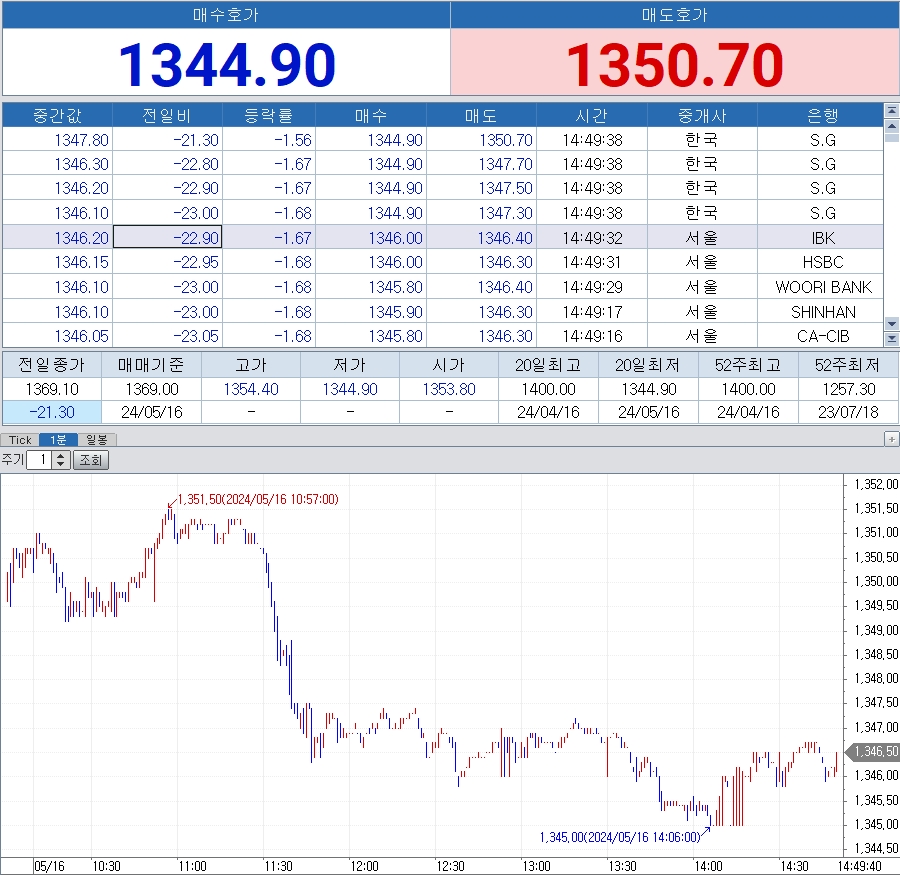Viewport: 900px width, 875px height.
Task: Click the plus icon above the chart
Action: pyautogui.click(x=891, y=439)
